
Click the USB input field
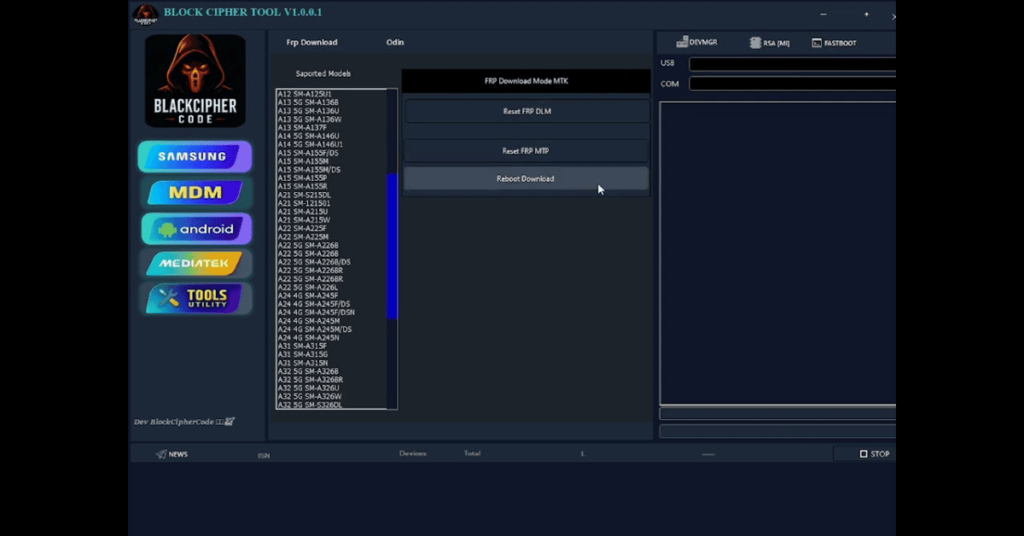pyautogui.click(x=793, y=63)
